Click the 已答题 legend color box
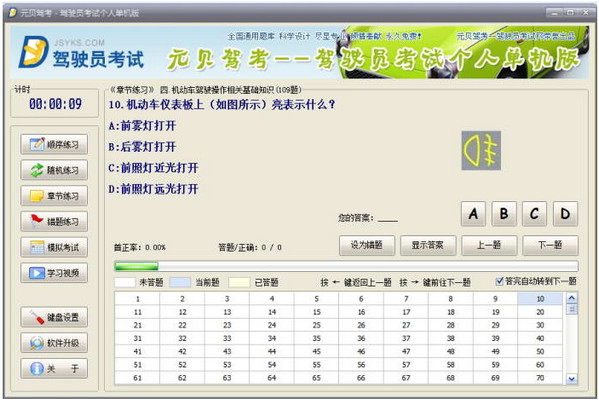Screen dimensions: 599x405 [239, 282]
